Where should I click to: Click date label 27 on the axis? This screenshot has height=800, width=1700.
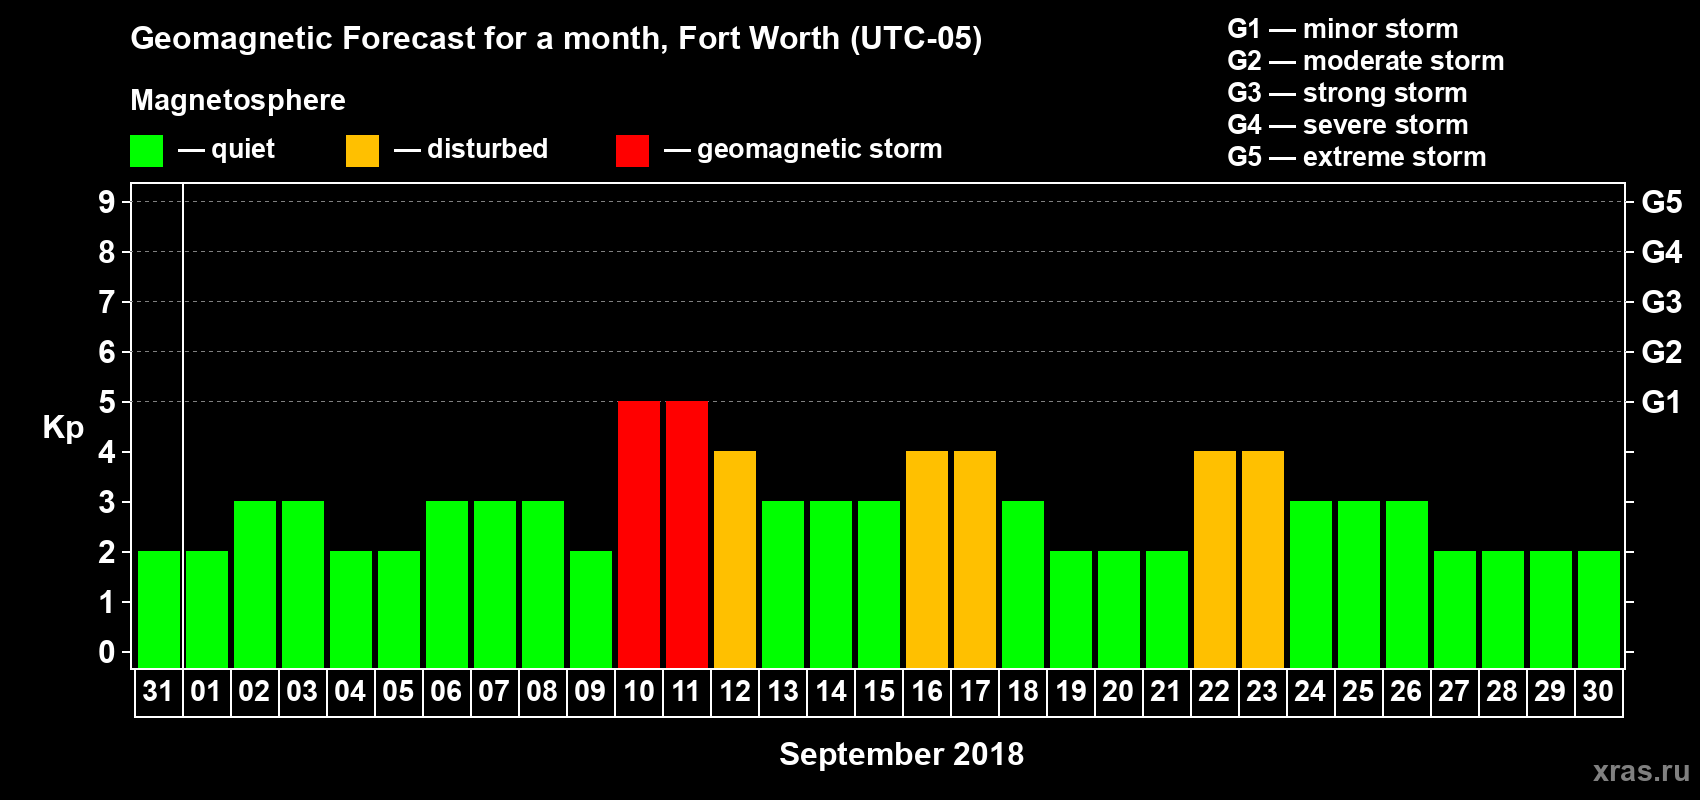coord(1454,691)
